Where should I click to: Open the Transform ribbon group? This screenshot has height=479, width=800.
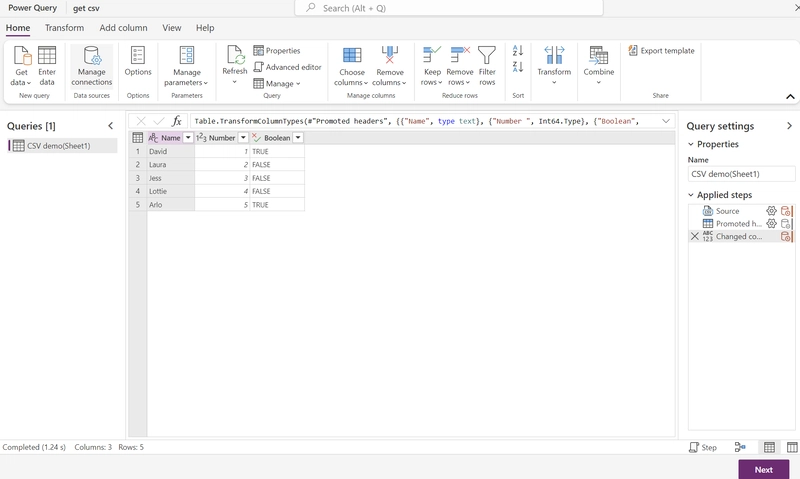pos(554,65)
